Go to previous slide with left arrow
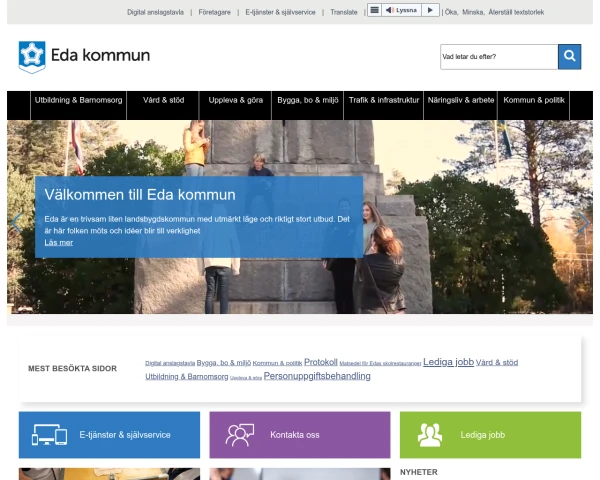Image resolution: width=600 pixels, height=480 pixels. tap(16, 222)
